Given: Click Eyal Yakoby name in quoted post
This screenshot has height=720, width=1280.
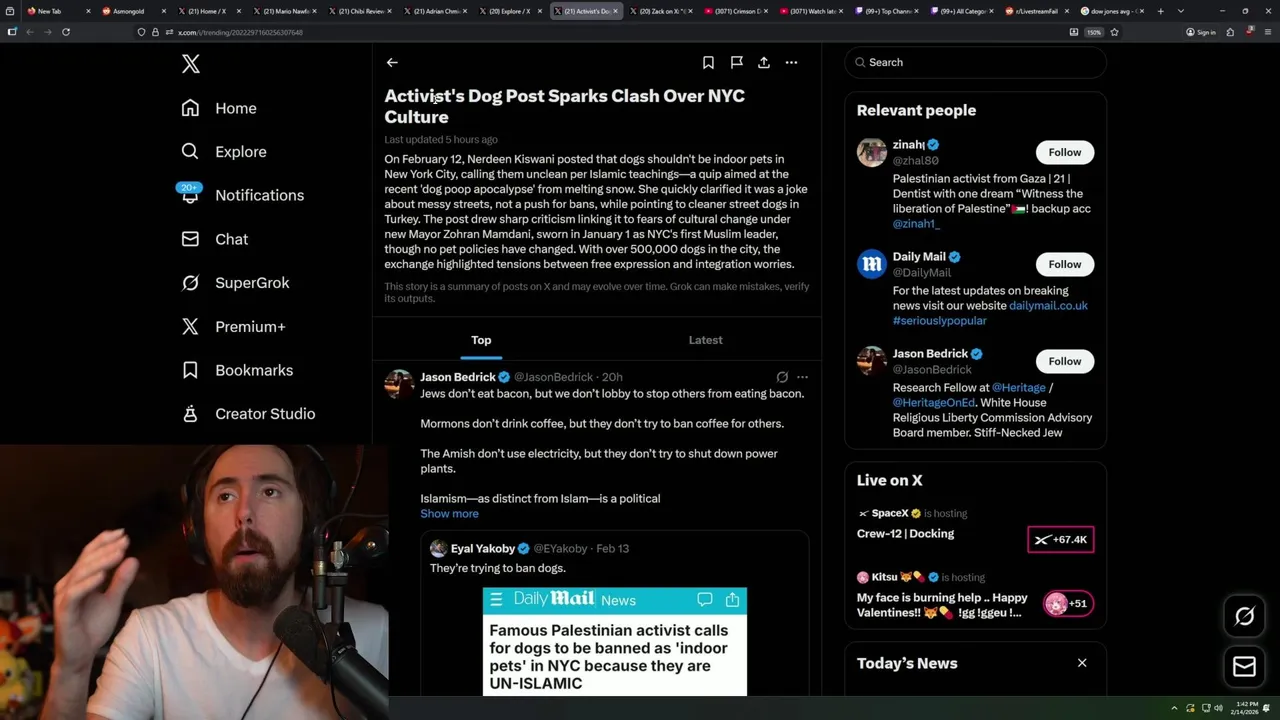Looking at the screenshot, I should point(483,548).
